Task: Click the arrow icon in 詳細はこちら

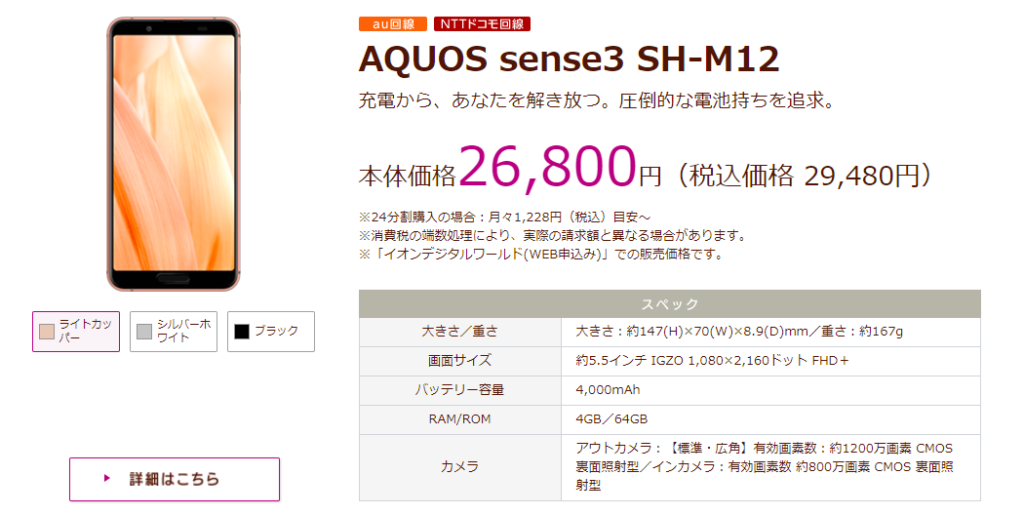Action: pyautogui.click(x=107, y=478)
